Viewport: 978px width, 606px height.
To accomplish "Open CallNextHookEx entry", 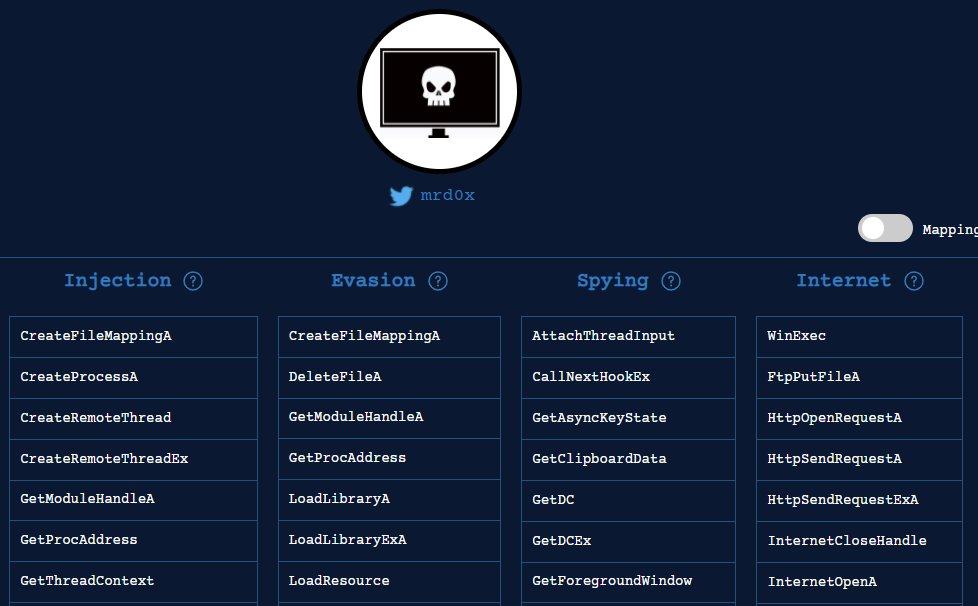I will pyautogui.click(x=628, y=378).
